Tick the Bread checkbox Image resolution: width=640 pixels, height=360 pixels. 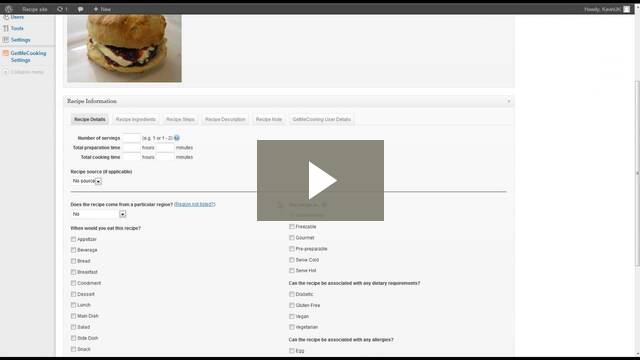coord(73,261)
